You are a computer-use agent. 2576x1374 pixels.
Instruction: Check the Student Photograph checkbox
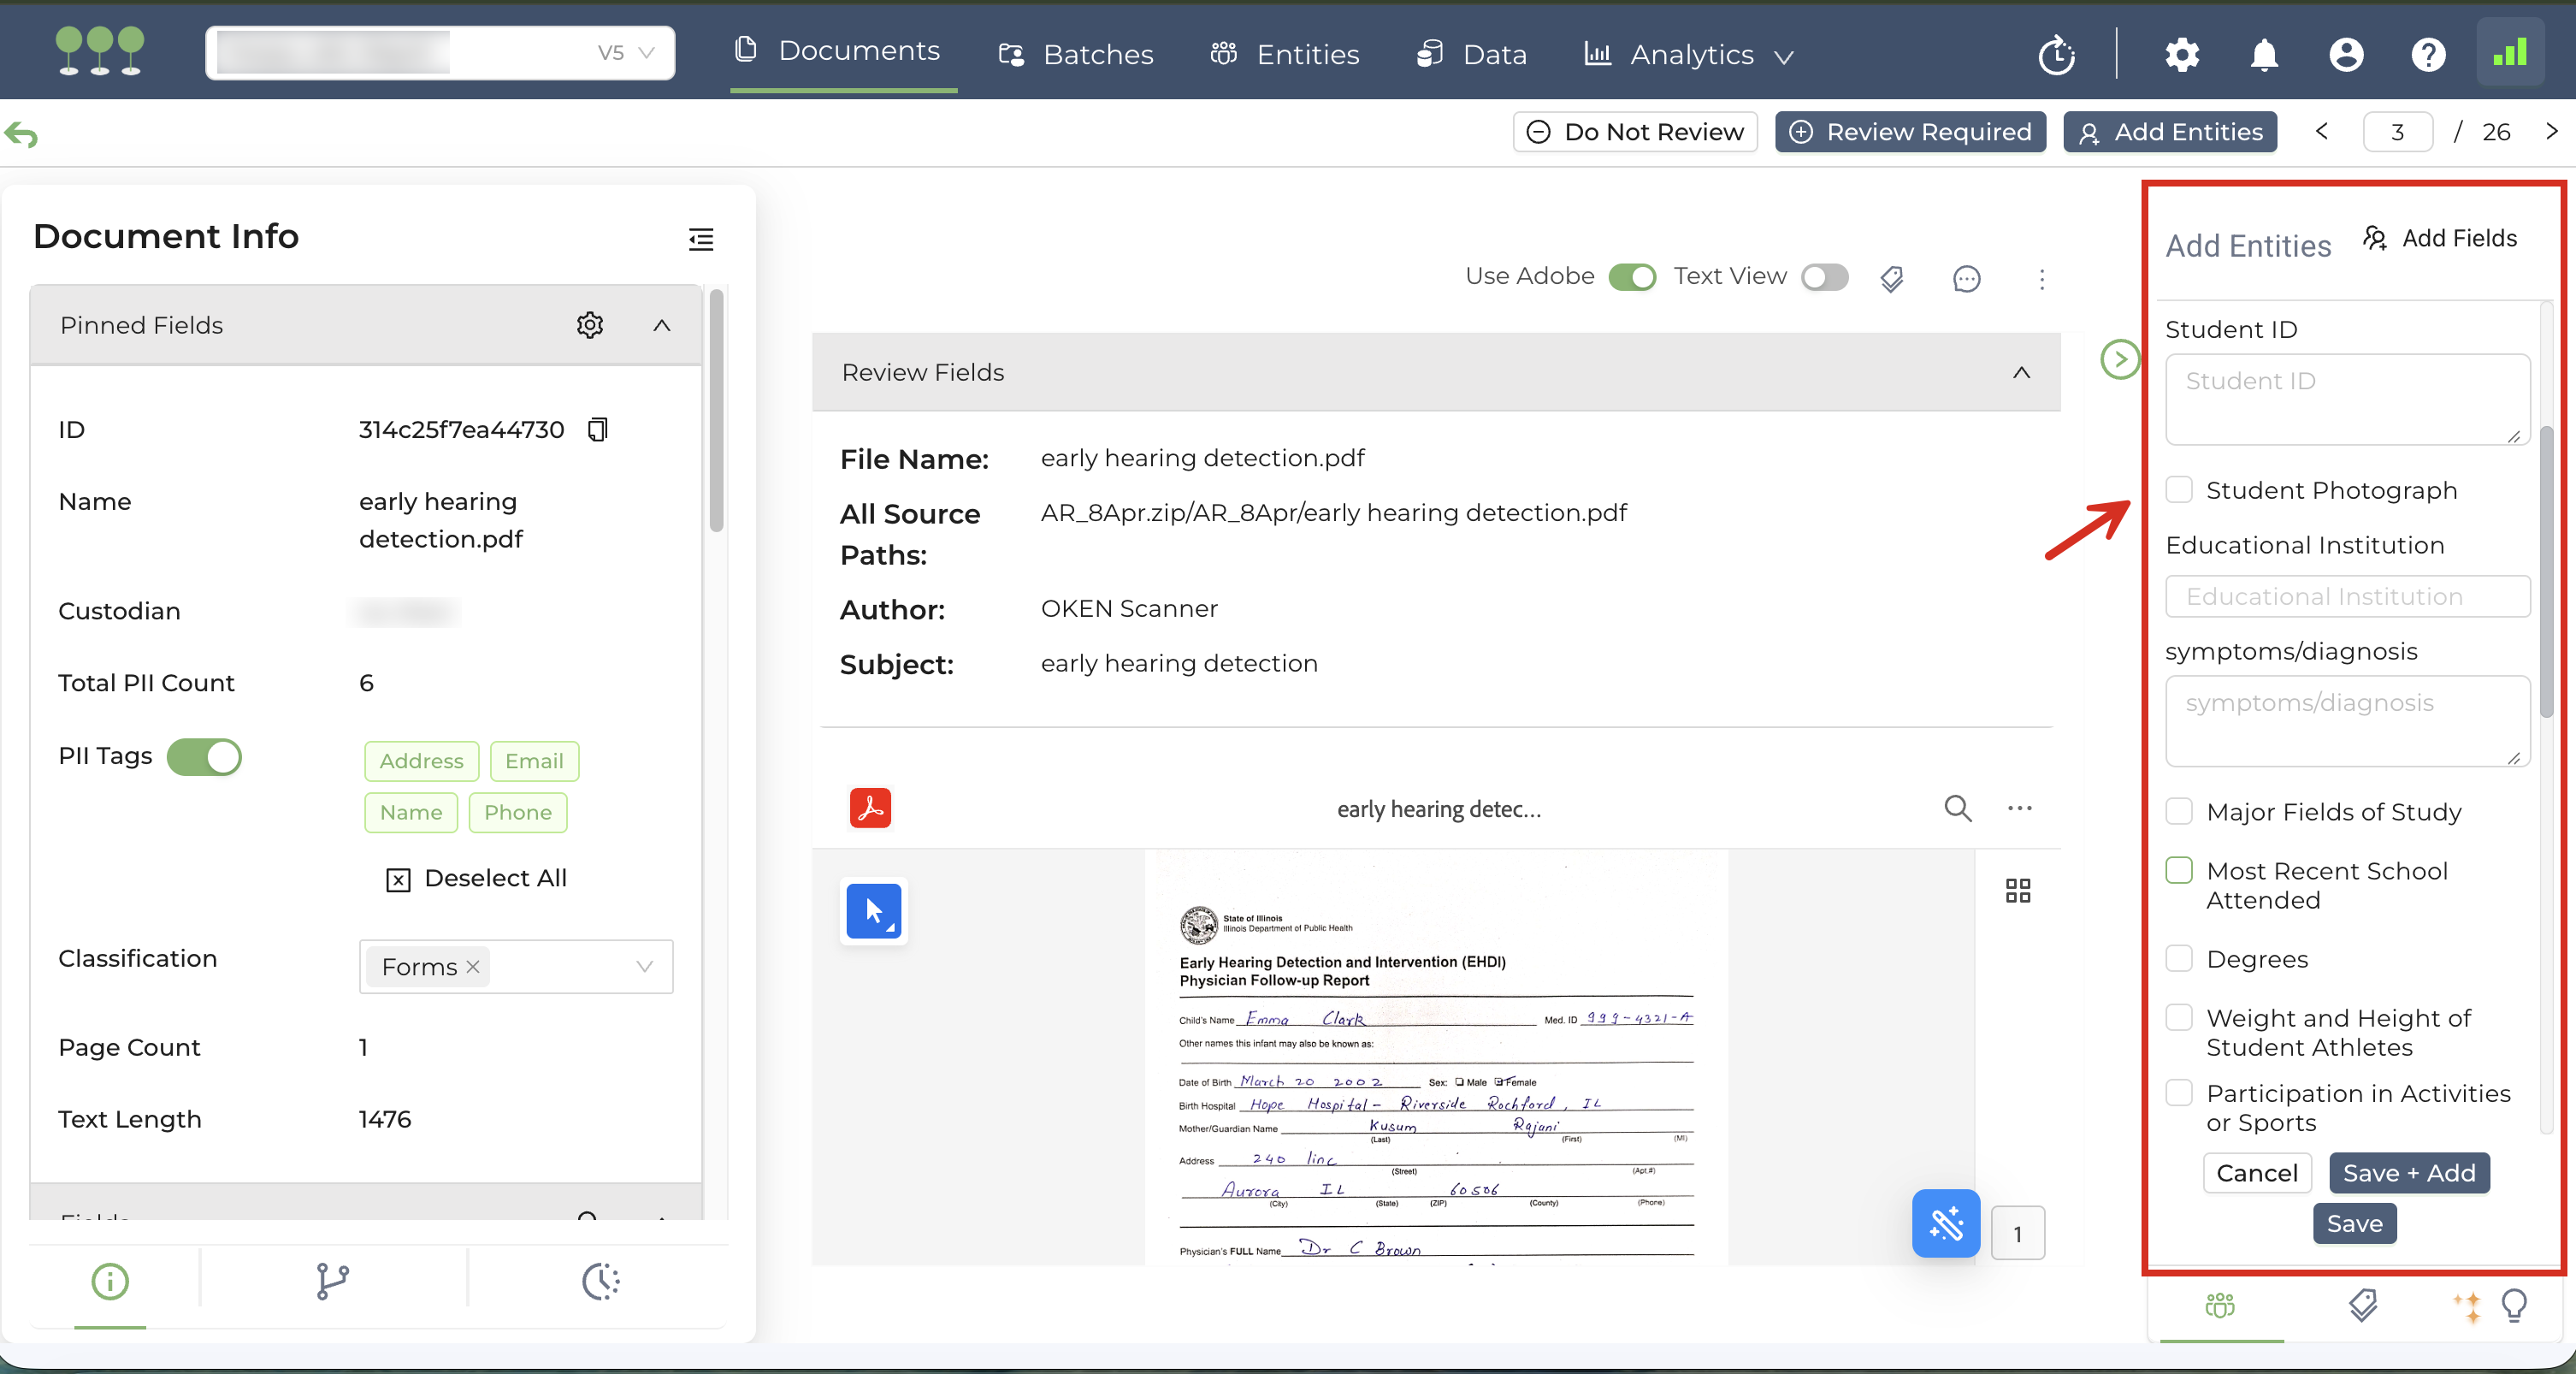pos(2179,489)
